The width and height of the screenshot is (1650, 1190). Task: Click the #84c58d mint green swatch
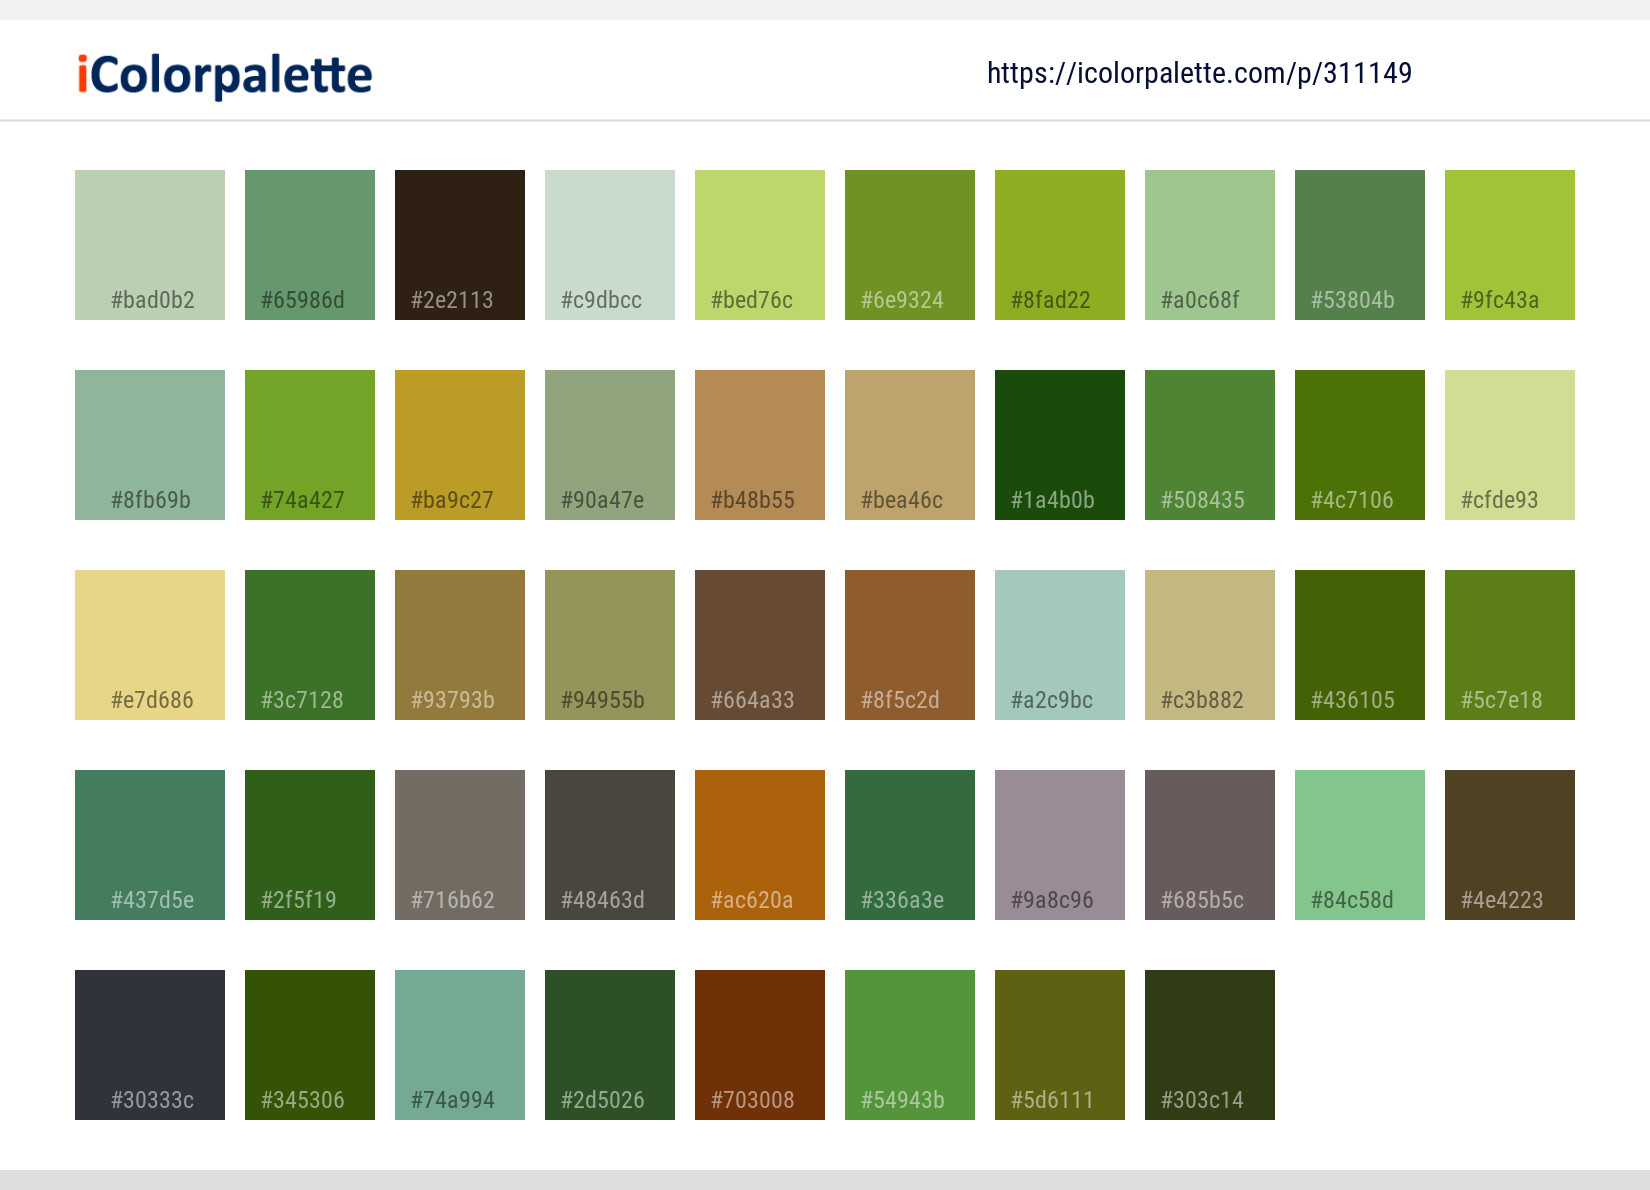click(1359, 844)
